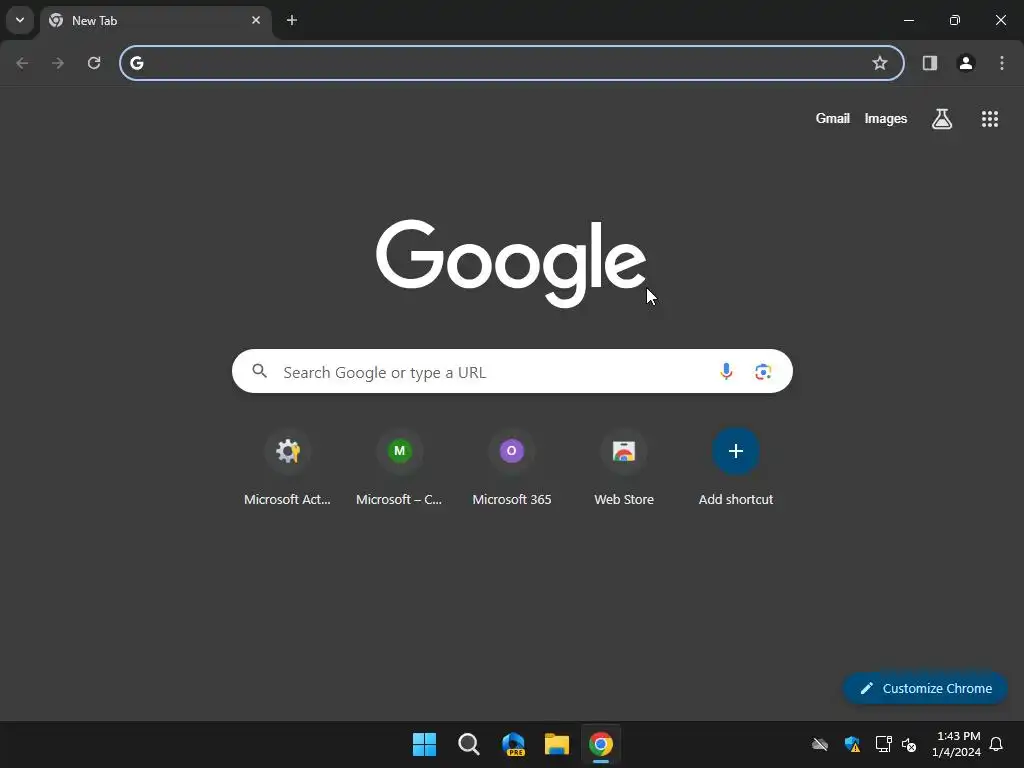Open a new tab with plus button
Screen dimensions: 1024x768
292,20
